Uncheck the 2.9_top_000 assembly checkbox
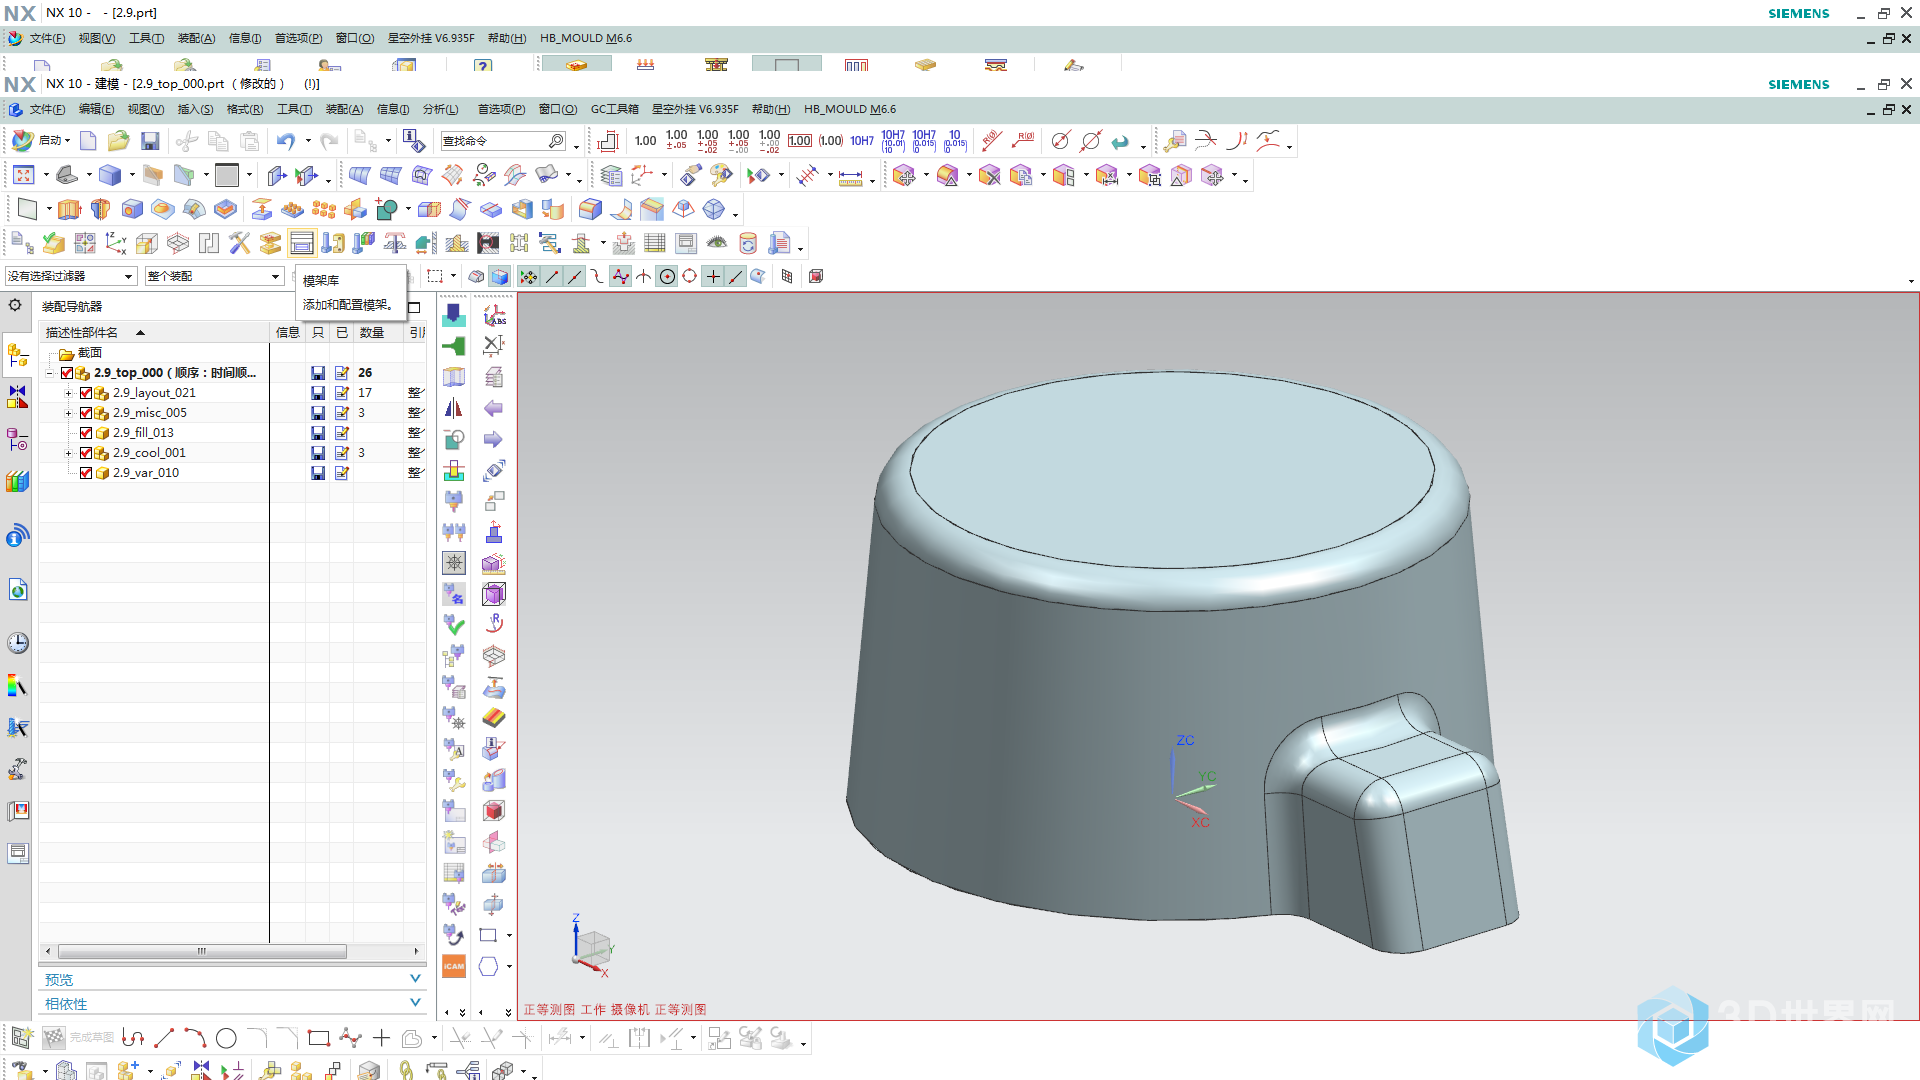Screen dimensions: 1920x1080 click(x=67, y=373)
